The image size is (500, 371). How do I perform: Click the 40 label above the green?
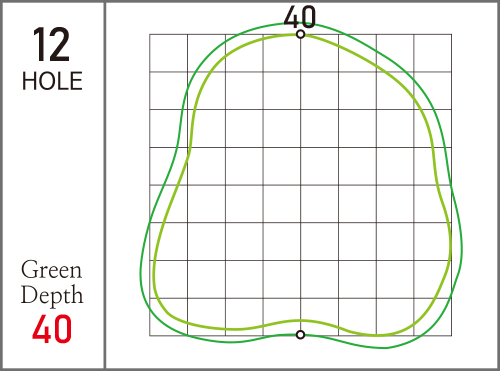click(x=300, y=17)
